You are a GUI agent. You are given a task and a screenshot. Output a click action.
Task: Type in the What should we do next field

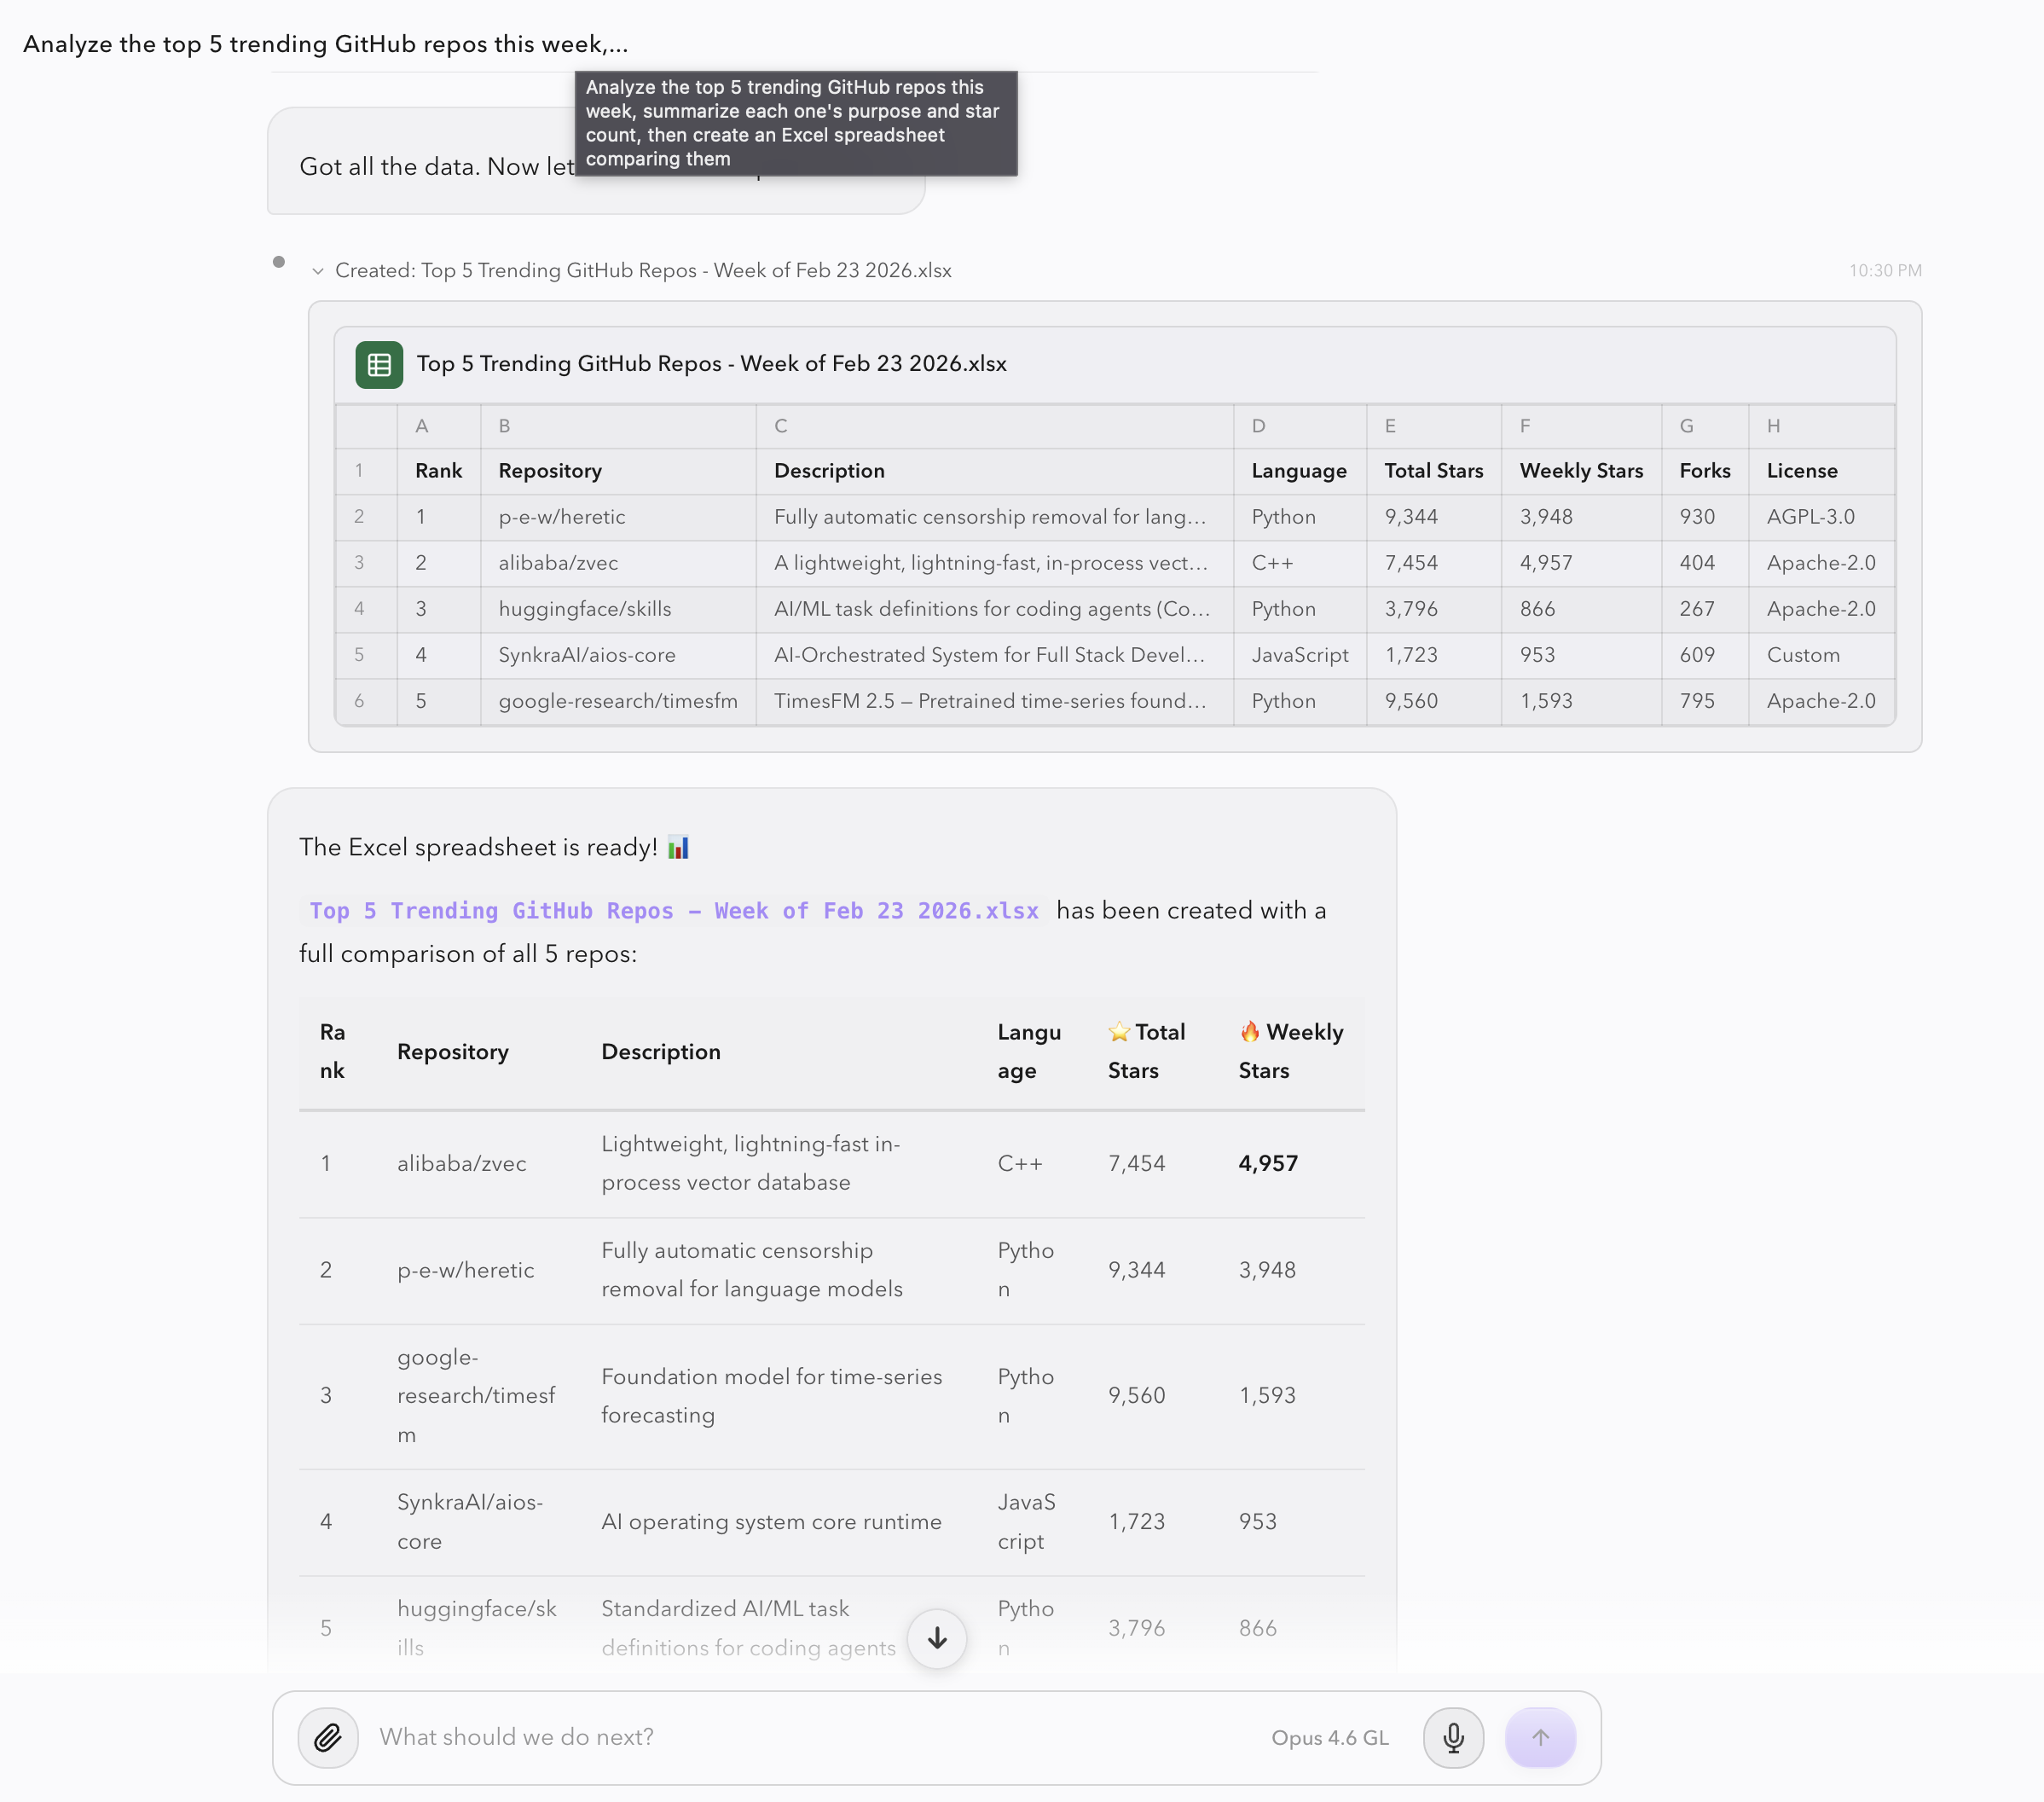pos(800,1737)
